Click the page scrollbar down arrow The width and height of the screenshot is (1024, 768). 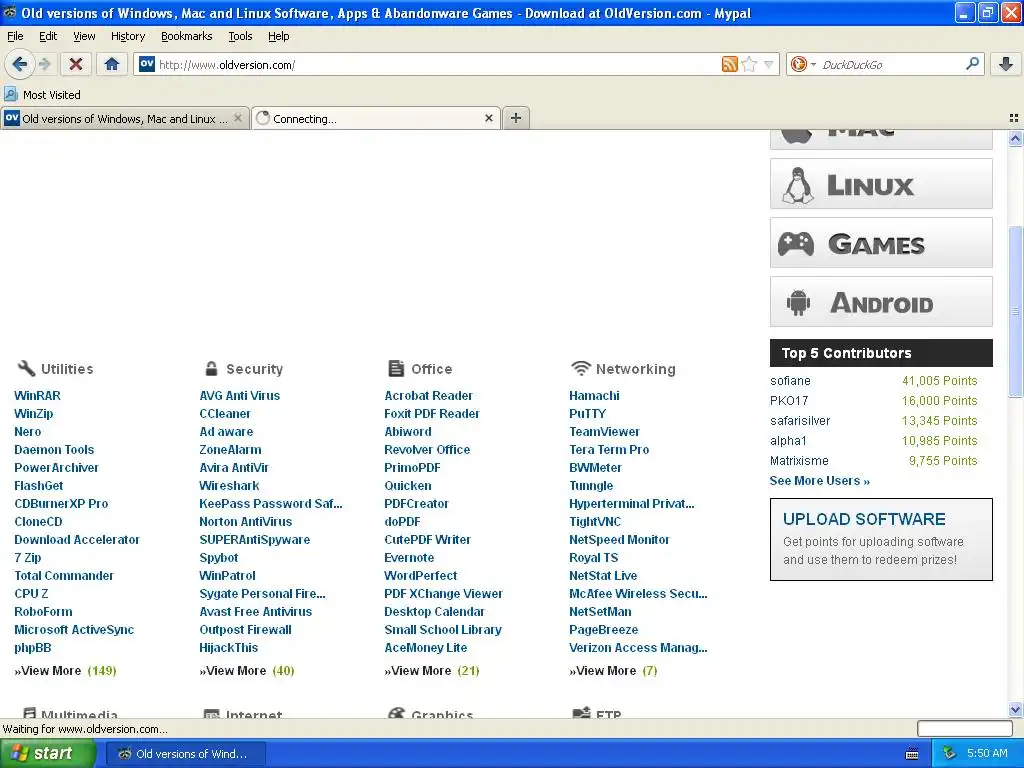pos(1015,710)
